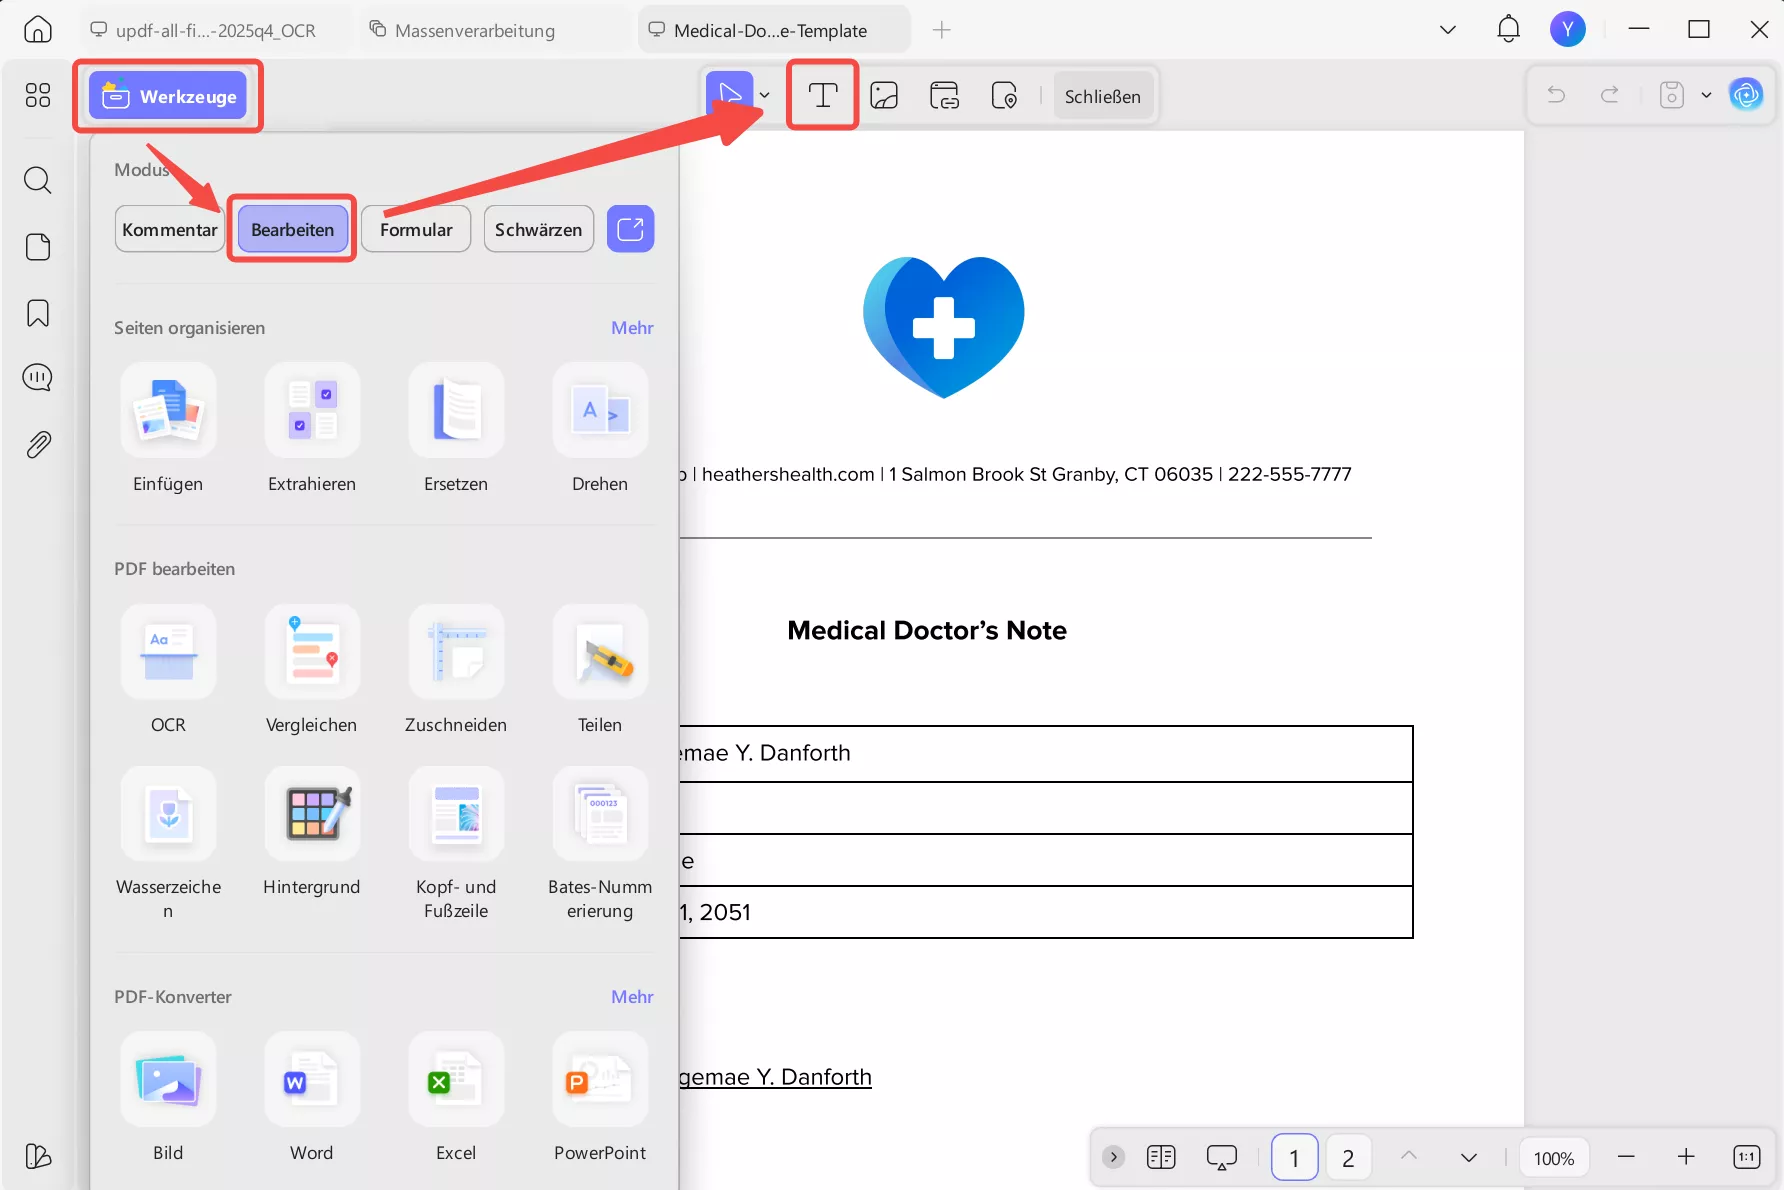
Task: Click the redo arrow
Action: click(1610, 95)
